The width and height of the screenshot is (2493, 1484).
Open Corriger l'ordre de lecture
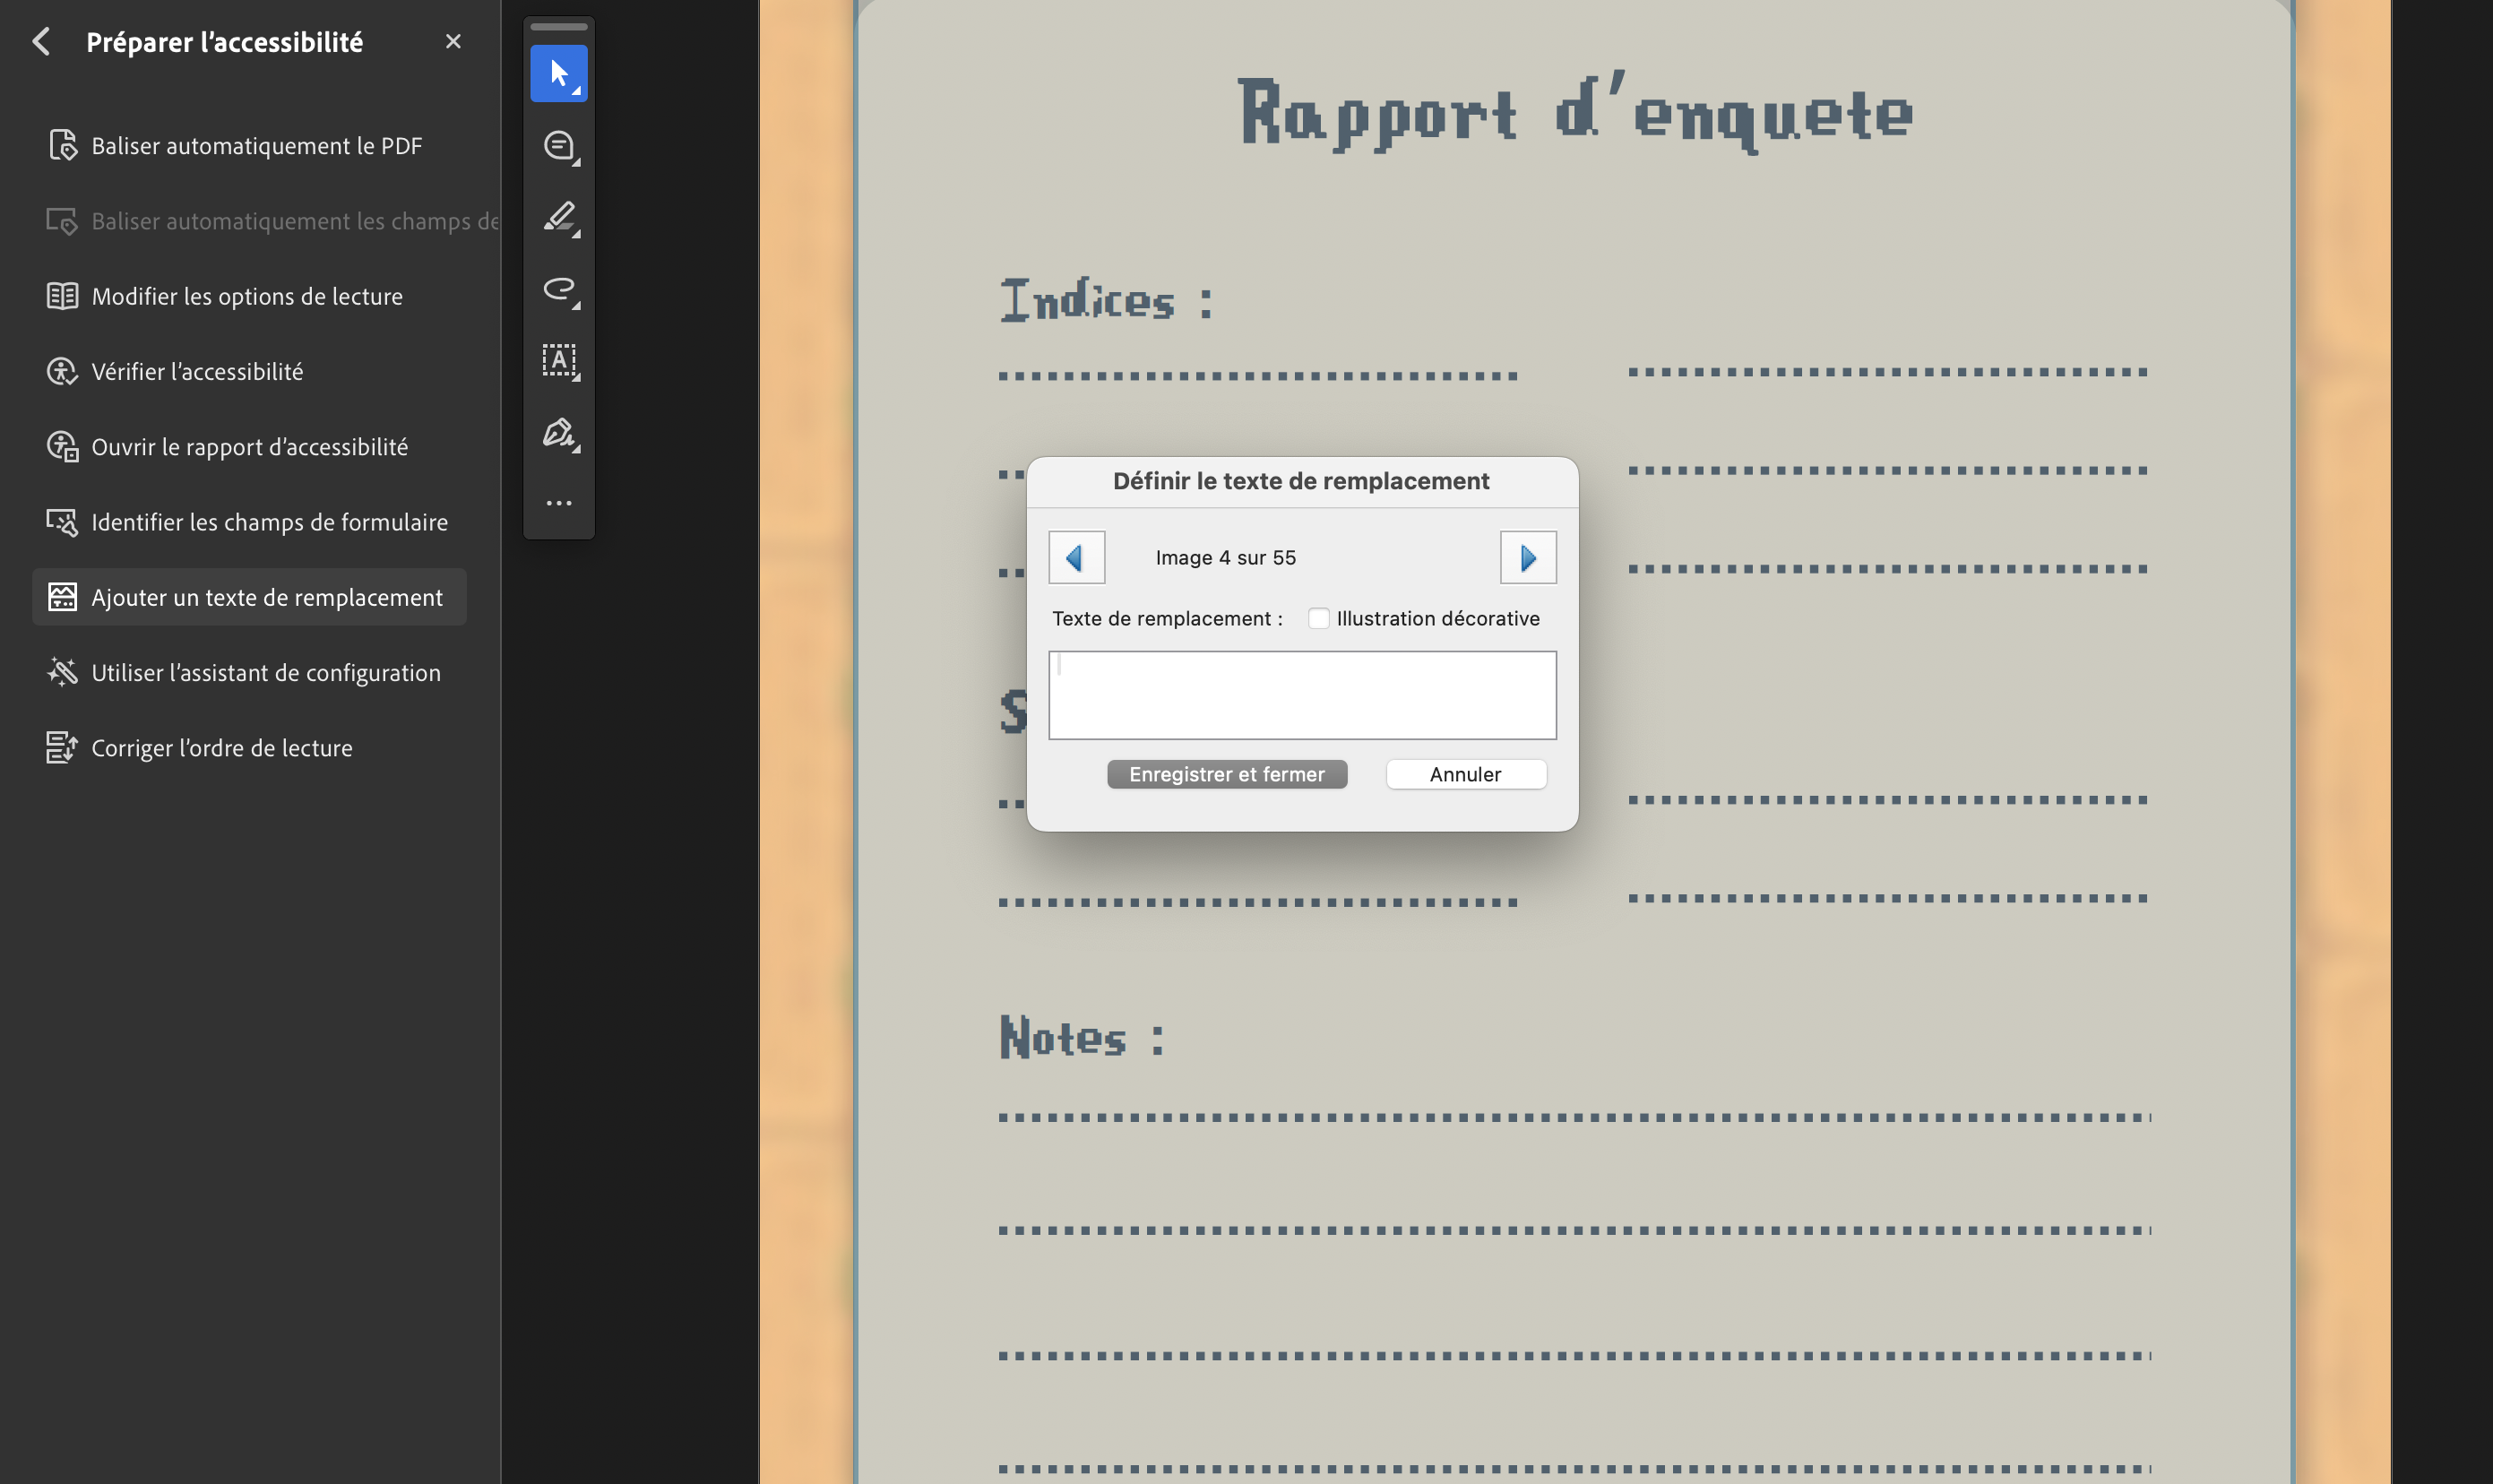(x=250, y=748)
